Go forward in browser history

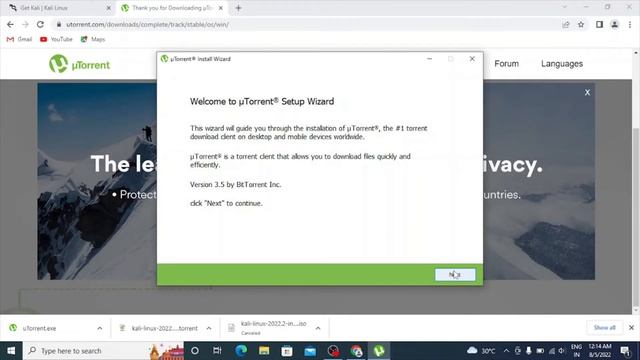click(x=25, y=24)
